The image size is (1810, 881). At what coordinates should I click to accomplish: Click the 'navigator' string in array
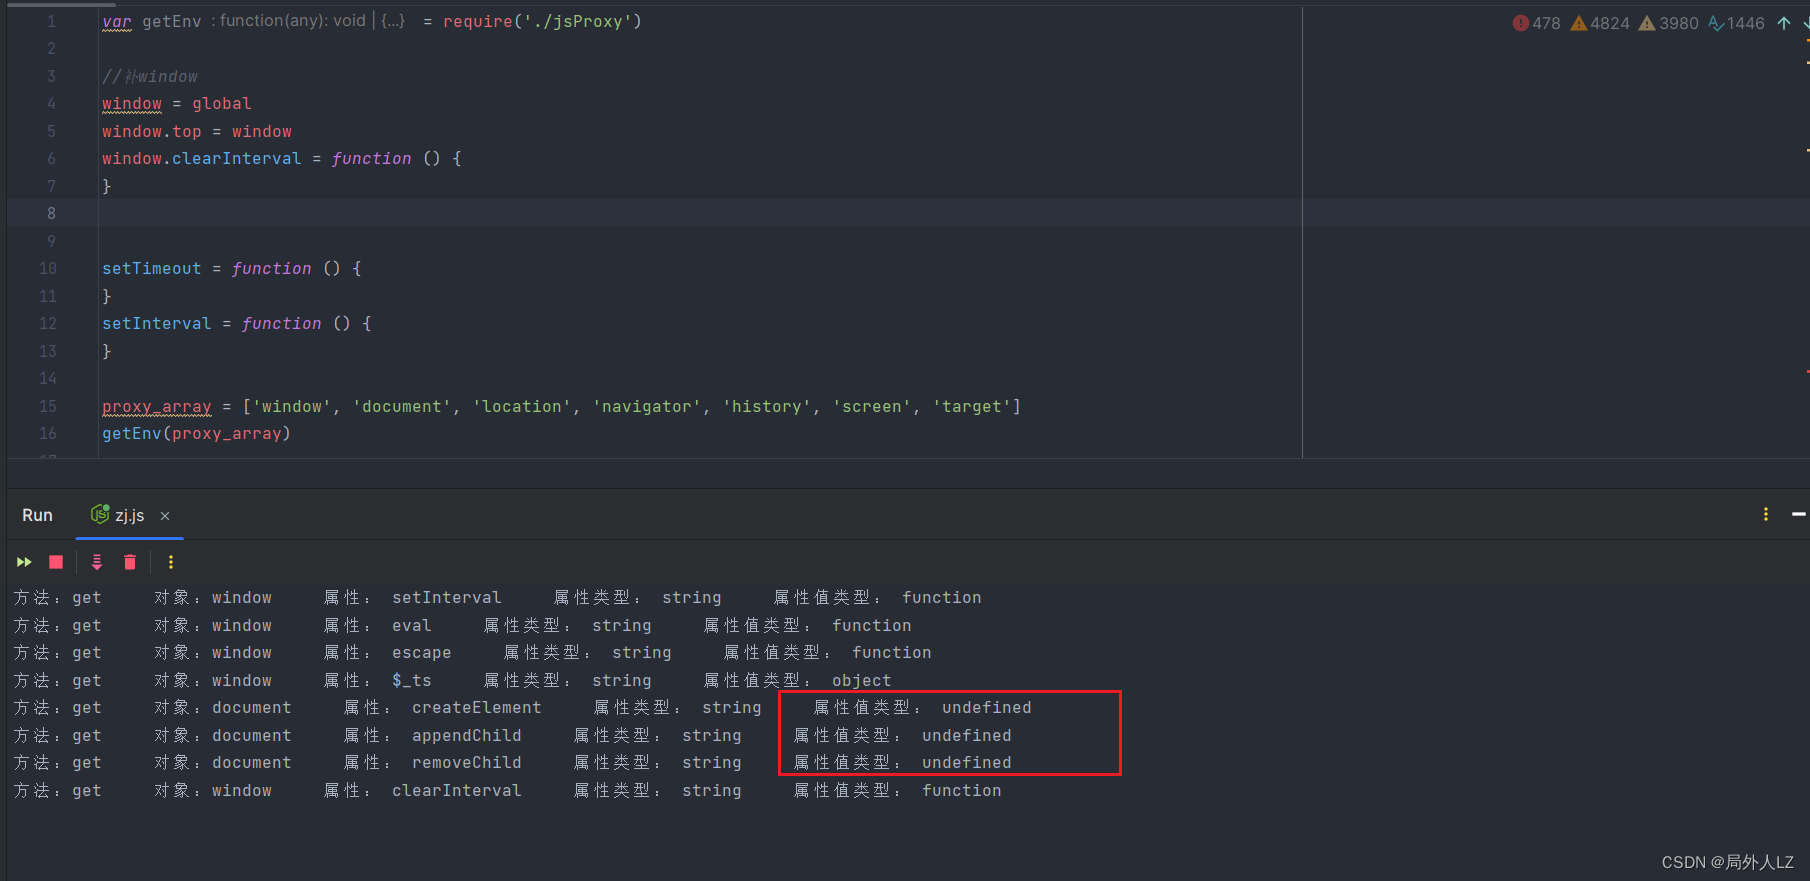[x=647, y=406]
